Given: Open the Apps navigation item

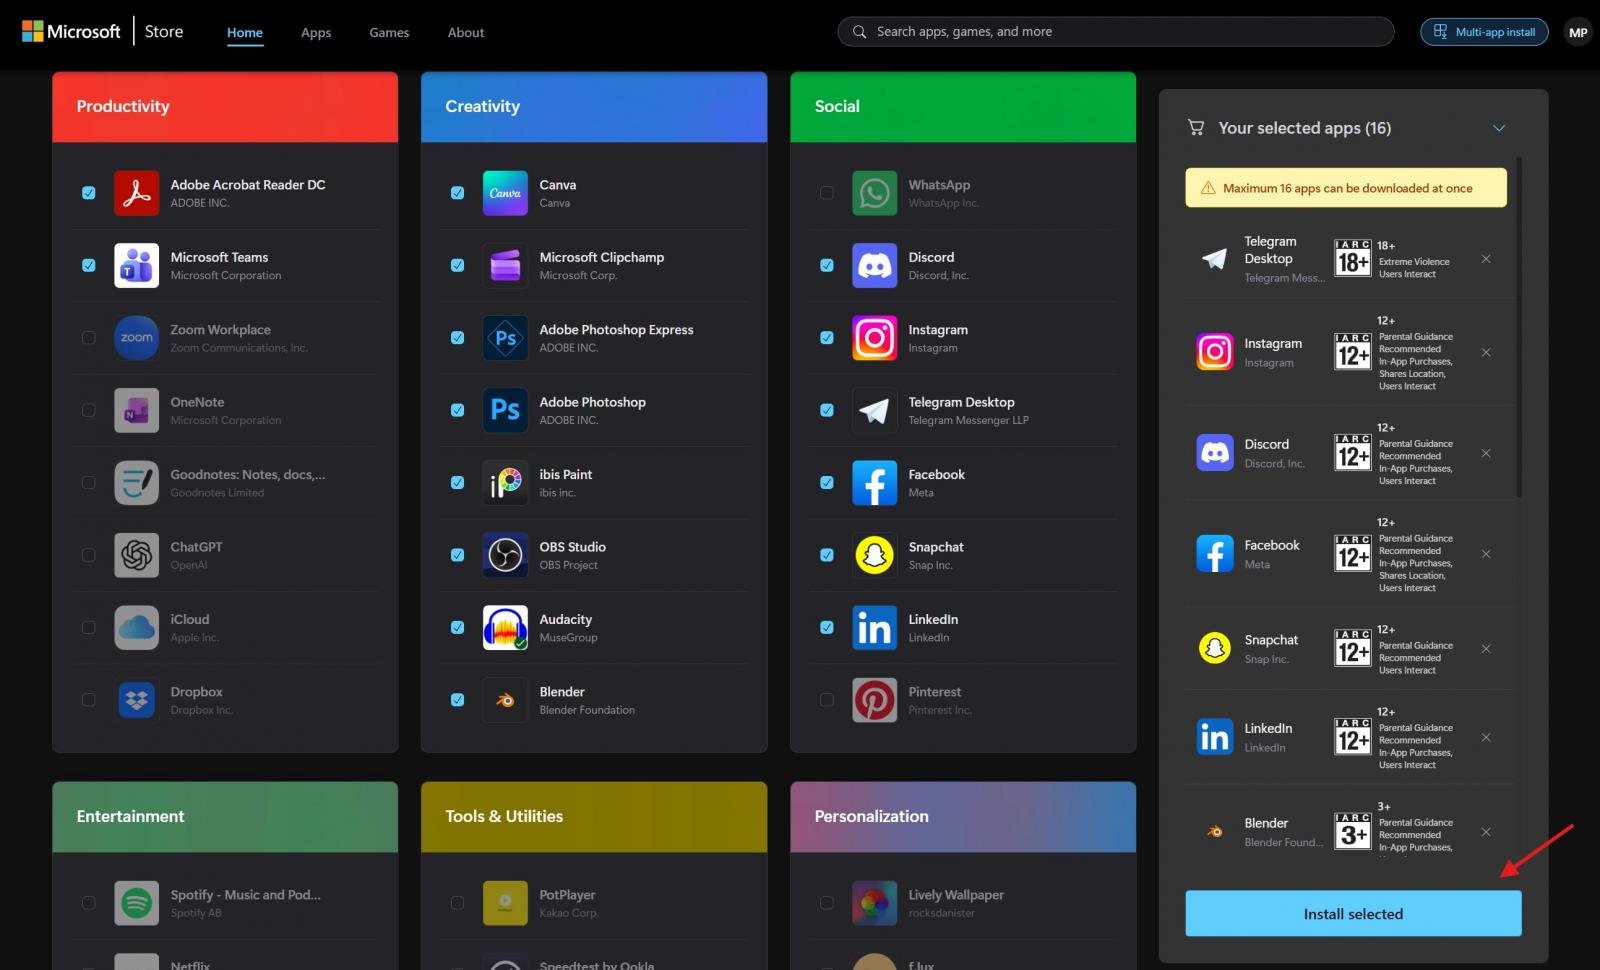Looking at the screenshot, I should click(315, 32).
